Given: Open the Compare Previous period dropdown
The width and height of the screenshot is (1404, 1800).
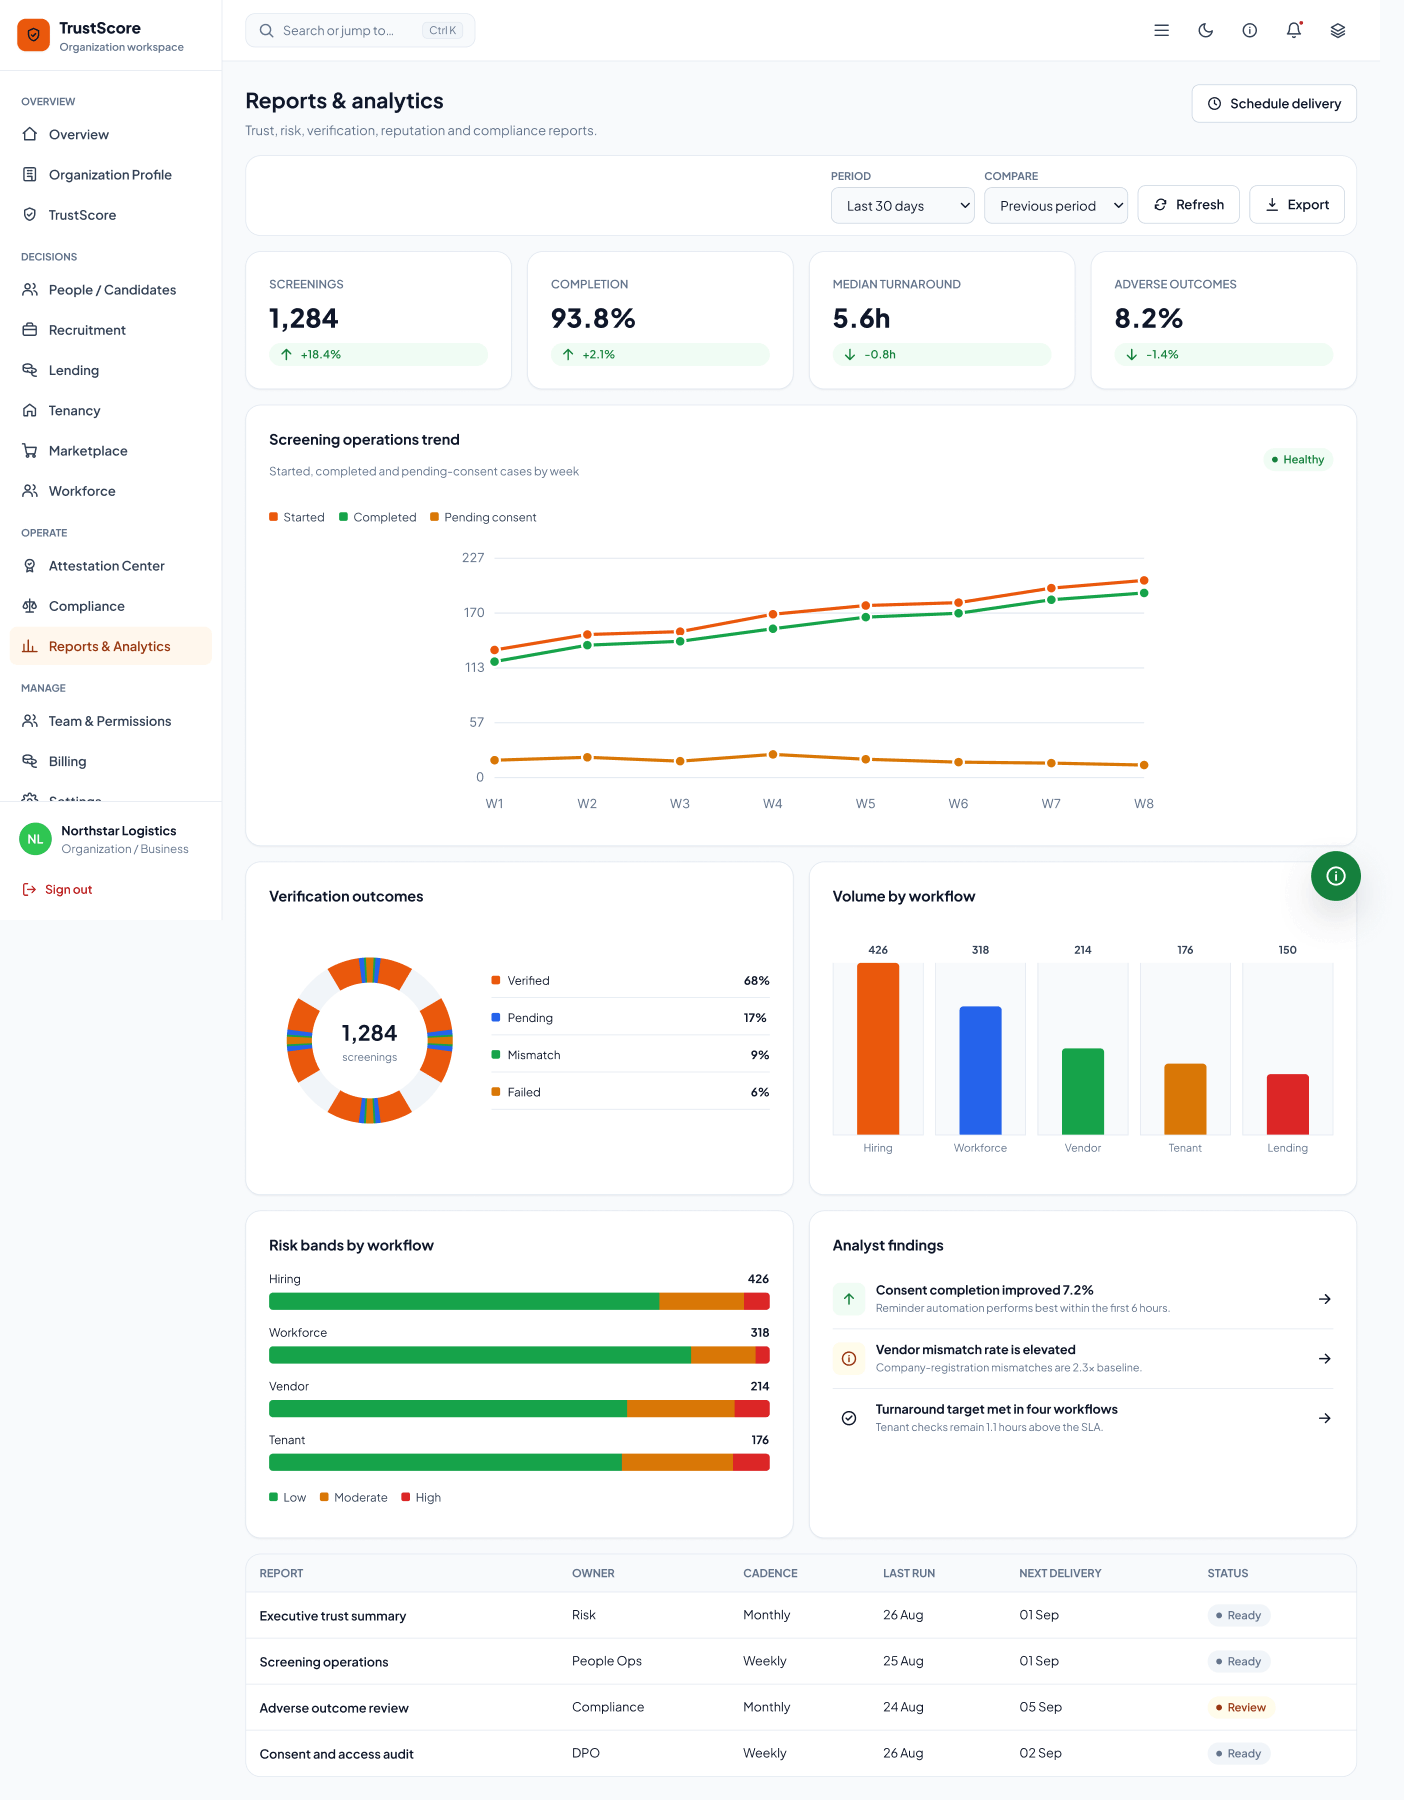Looking at the screenshot, I should pos(1056,206).
